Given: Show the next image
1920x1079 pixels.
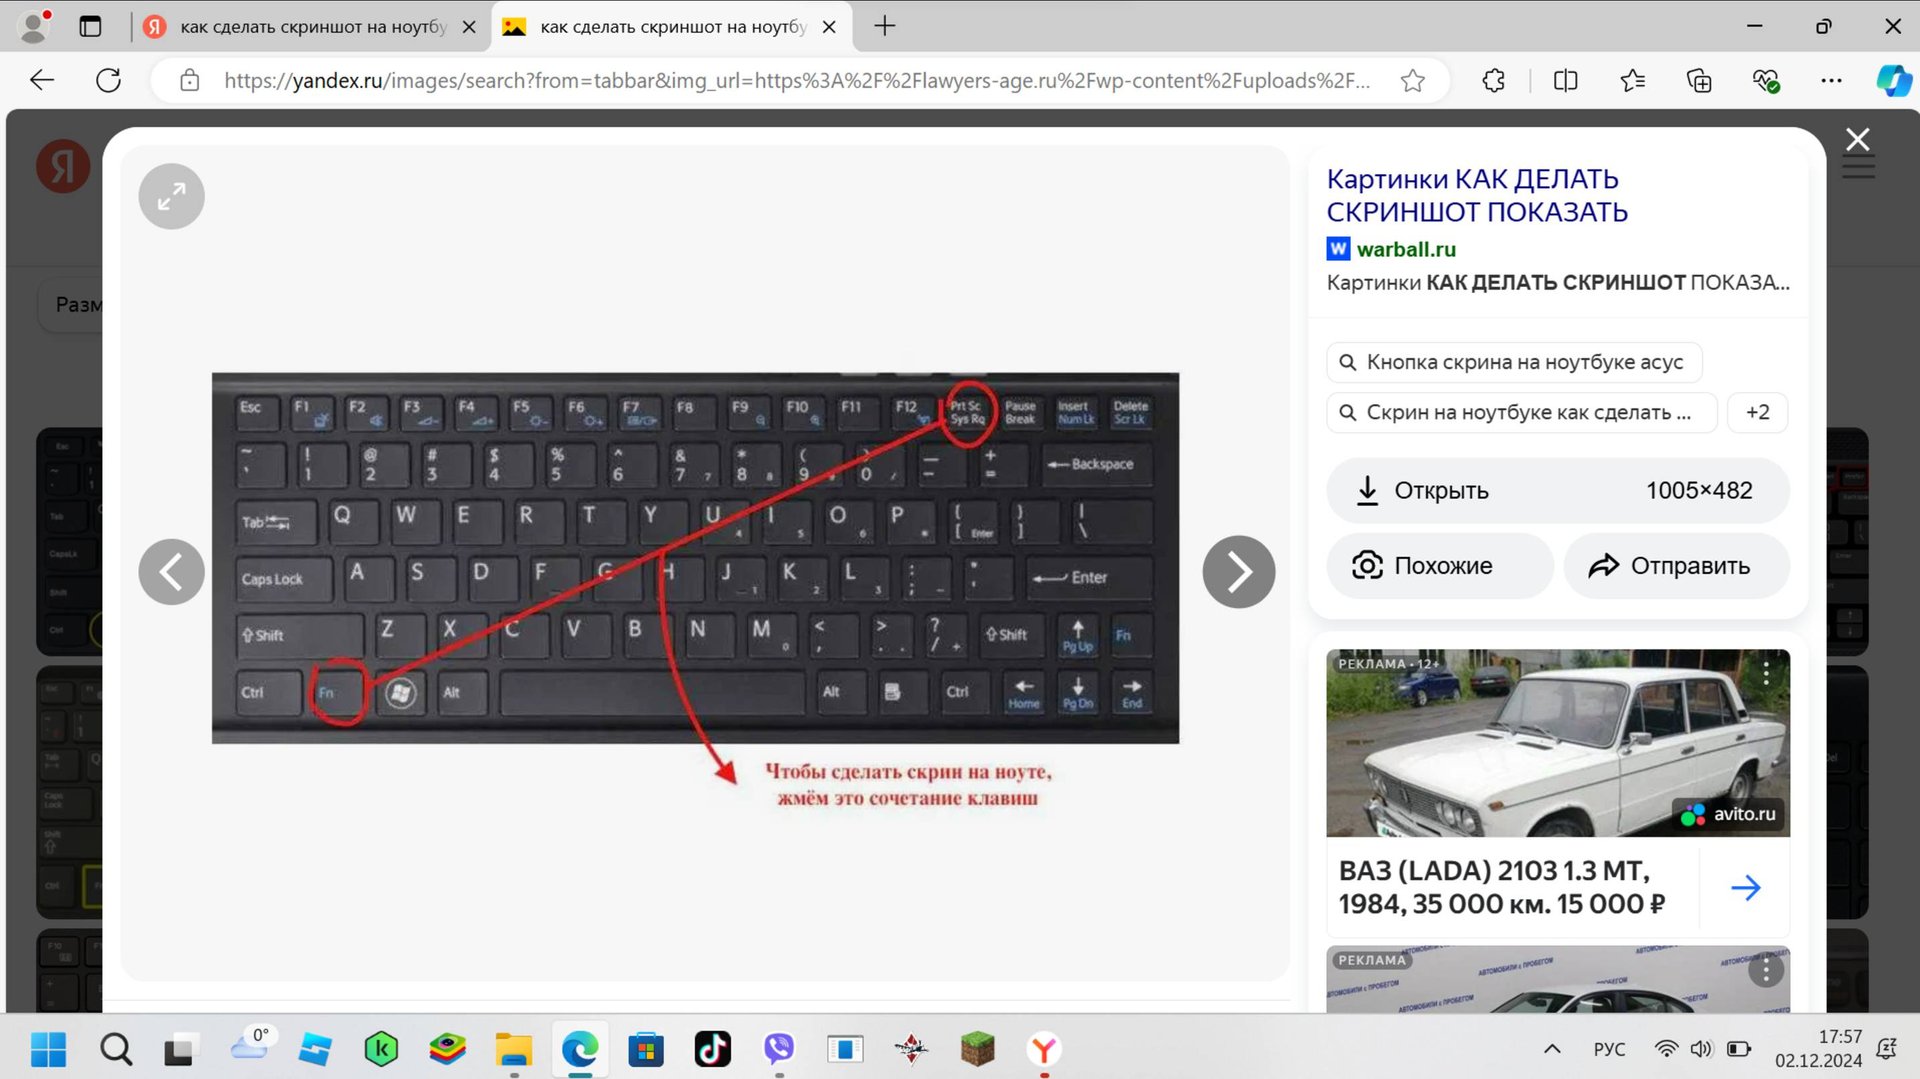Looking at the screenshot, I should tap(1239, 571).
